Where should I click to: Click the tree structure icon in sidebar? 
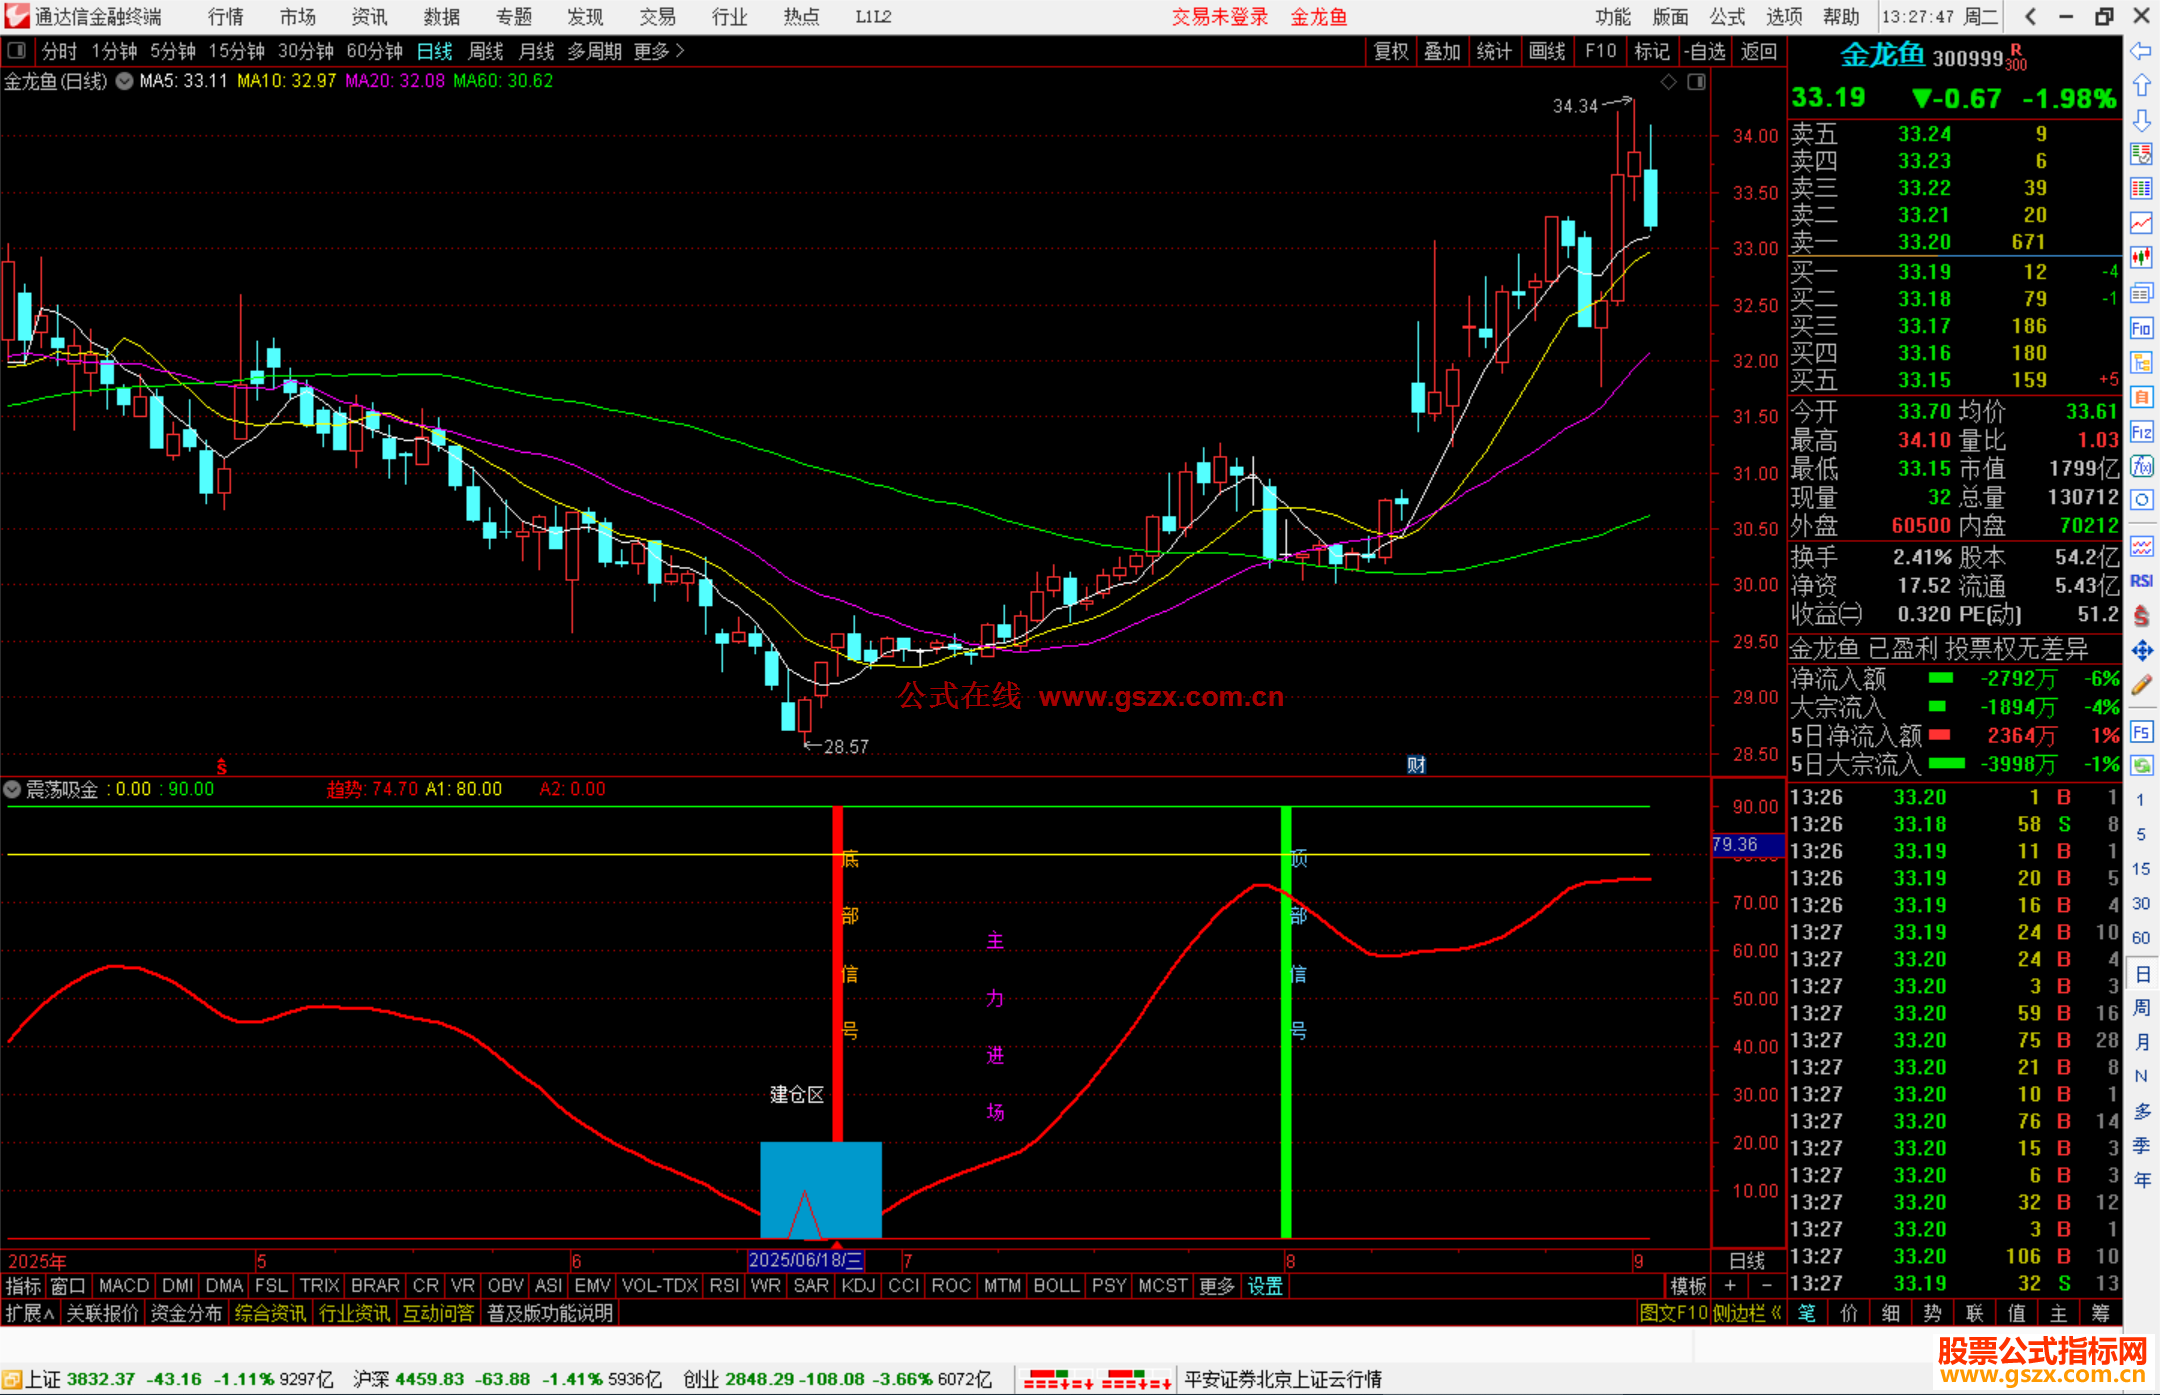2141,362
